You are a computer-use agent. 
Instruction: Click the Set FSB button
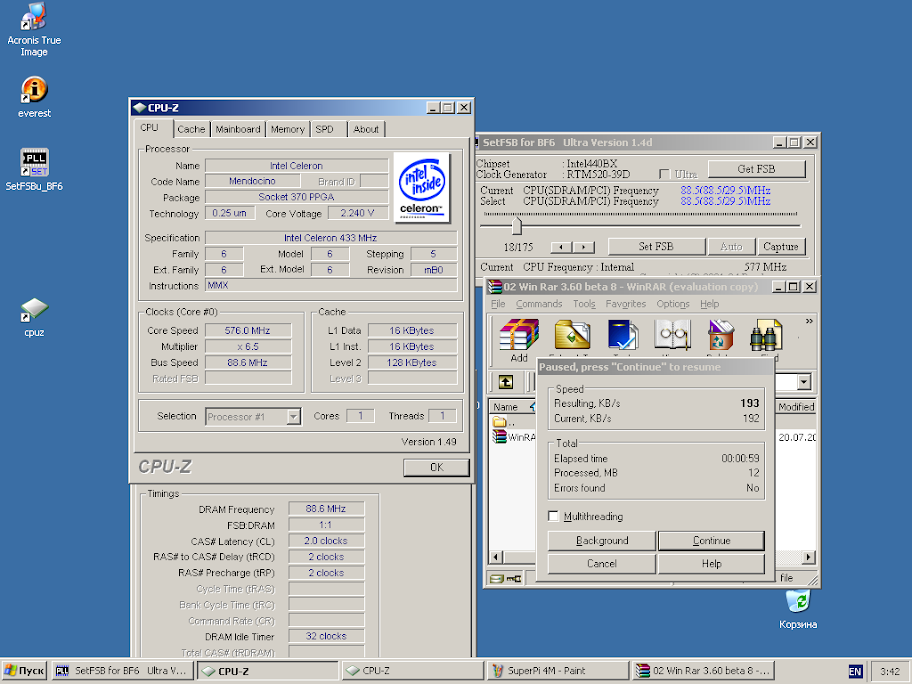pyautogui.click(x=656, y=247)
